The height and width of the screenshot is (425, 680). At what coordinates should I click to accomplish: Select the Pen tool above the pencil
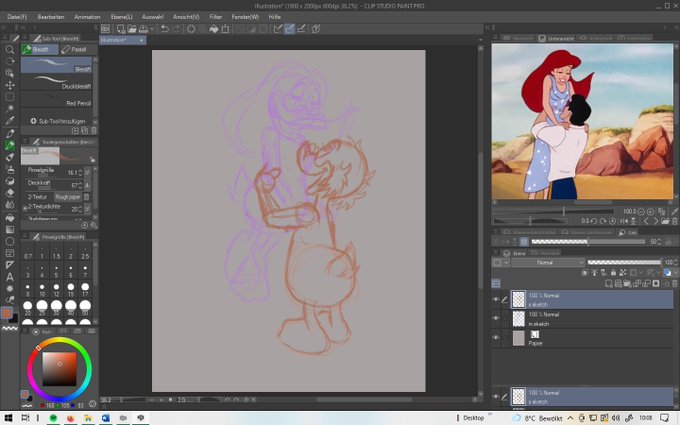click(x=10, y=134)
